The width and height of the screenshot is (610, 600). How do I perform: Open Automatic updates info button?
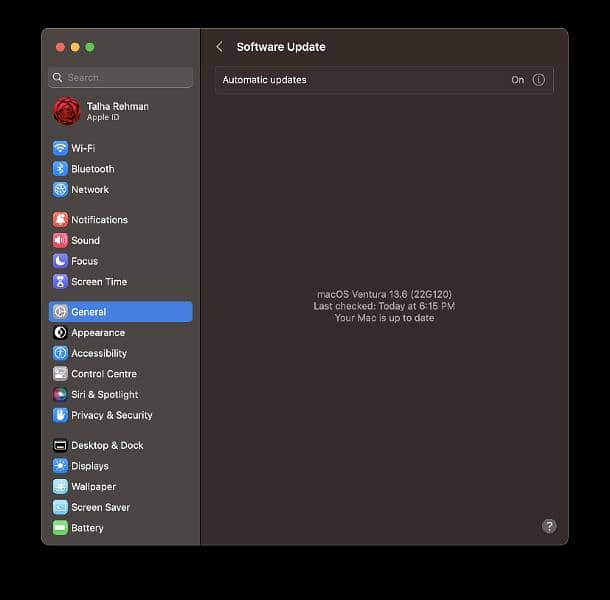tap(539, 80)
